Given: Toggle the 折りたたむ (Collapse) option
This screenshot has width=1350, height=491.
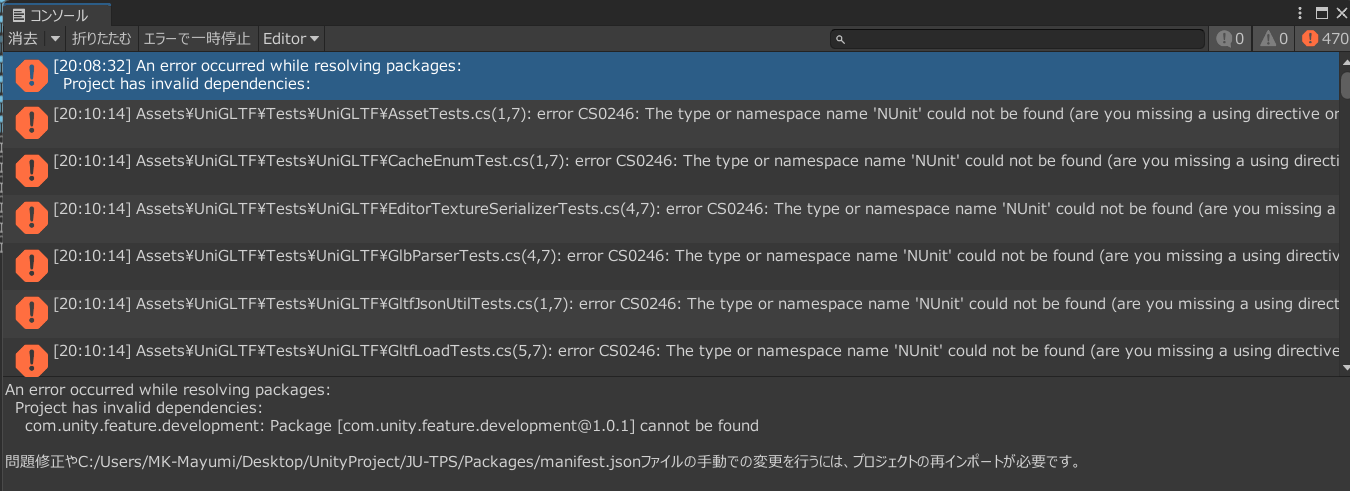Looking at the screenshot, I should pos(101,39).
